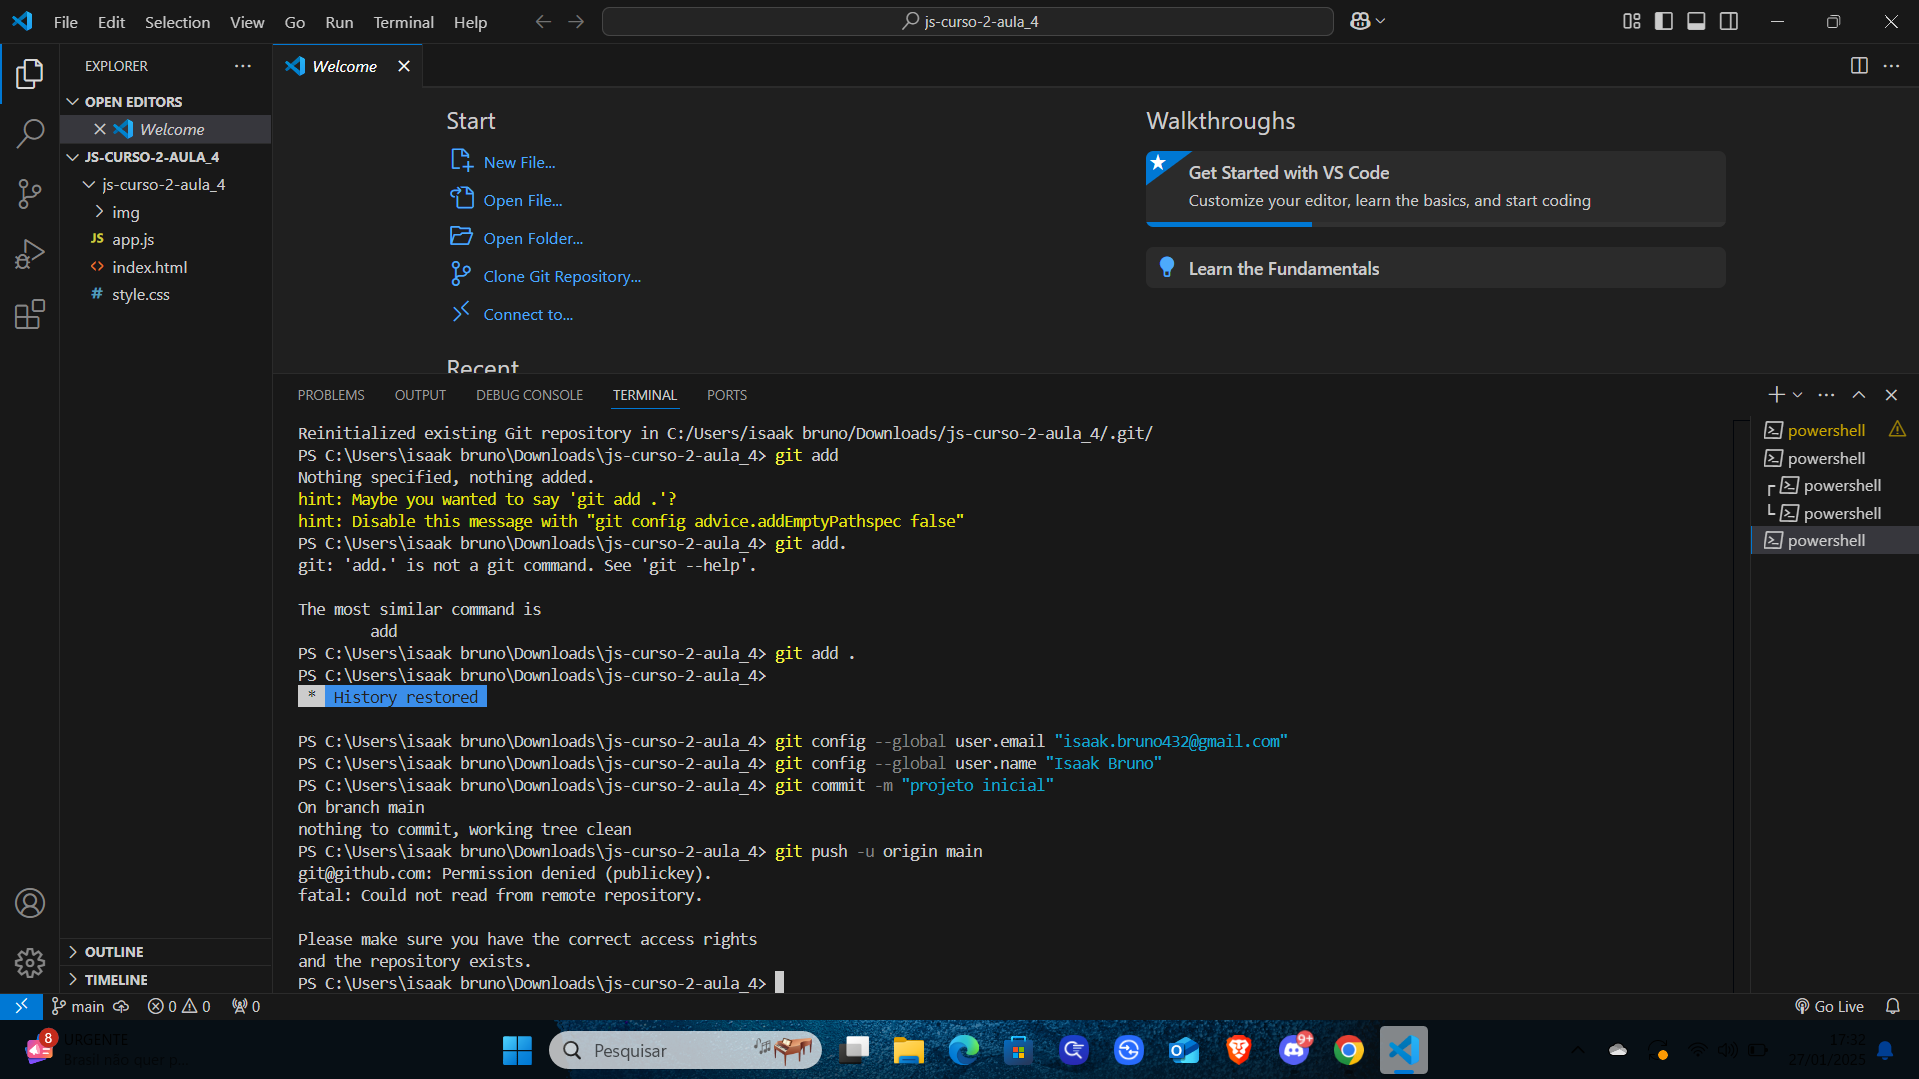Open the Extensions view

pos(30,315)
